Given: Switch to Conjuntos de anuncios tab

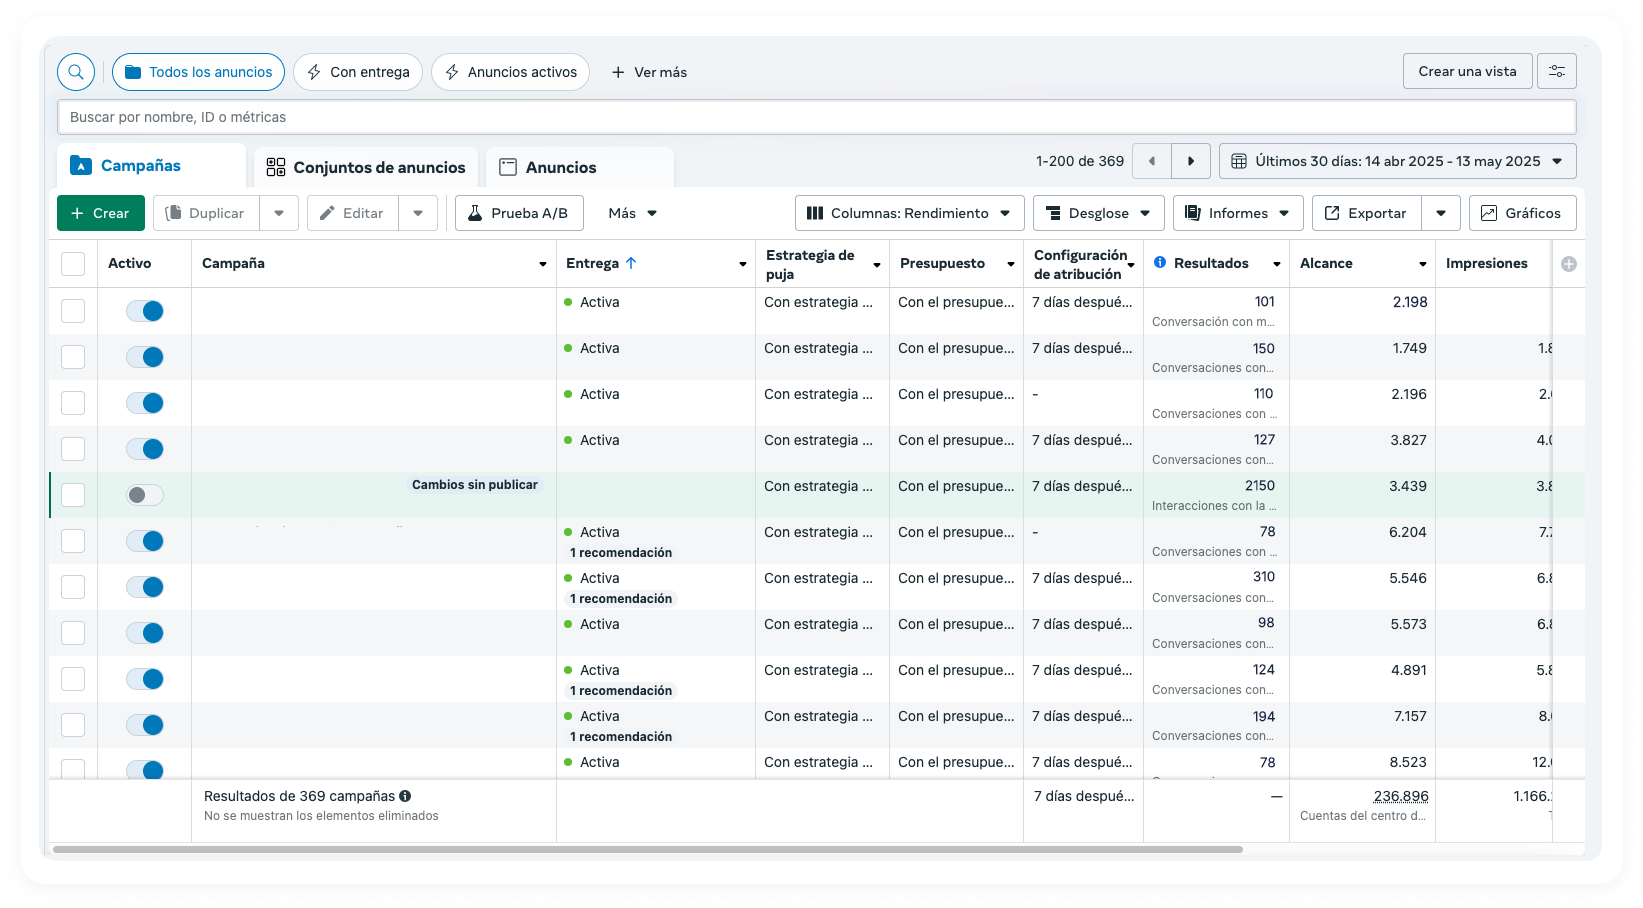Looking at the screenshot, I should 366,167.
